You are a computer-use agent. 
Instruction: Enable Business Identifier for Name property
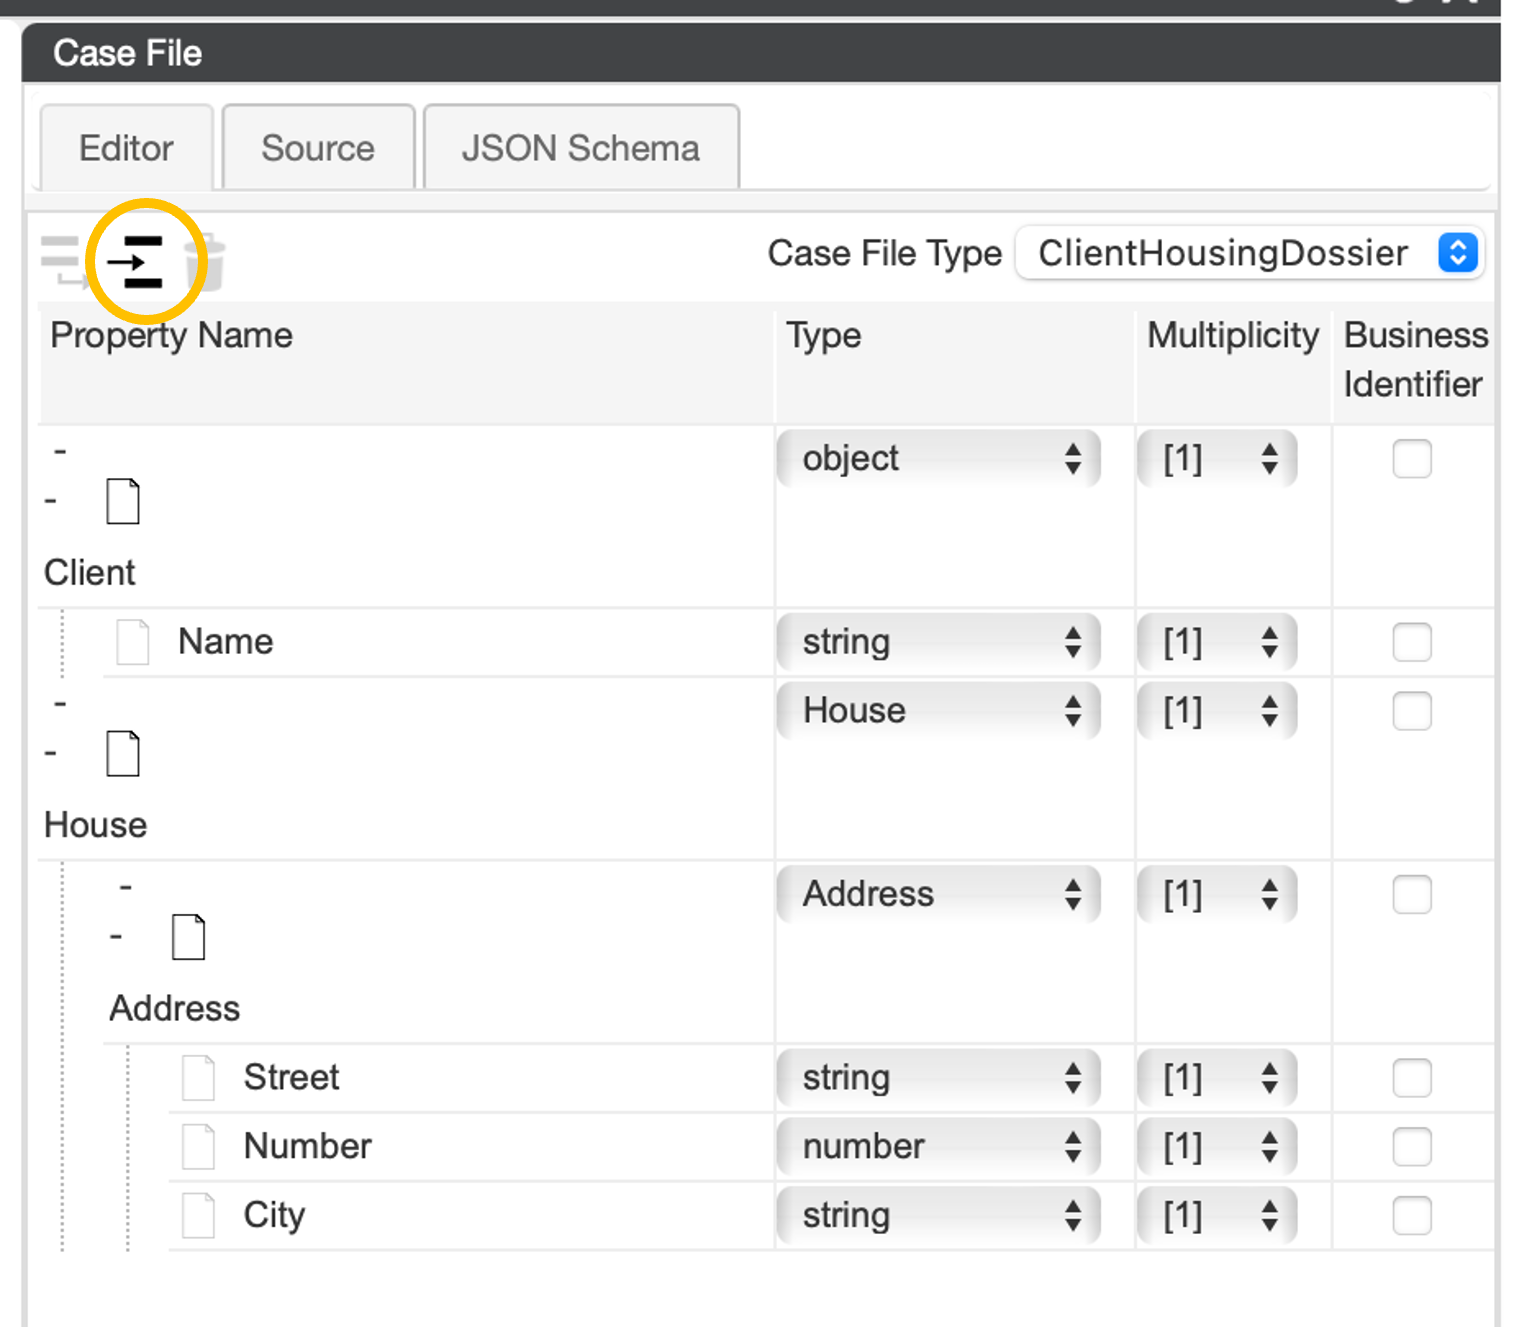(x=1411, y=642)
